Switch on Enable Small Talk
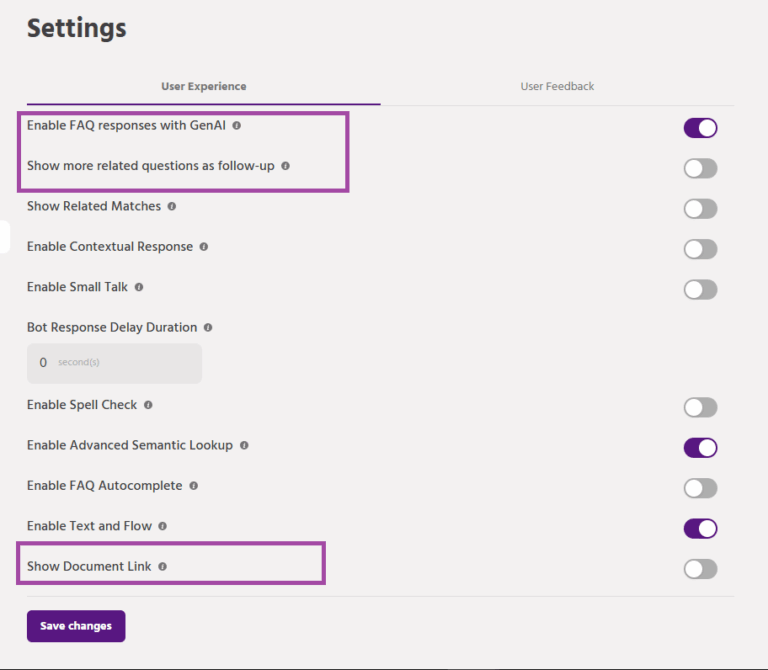Screen dimensions: 768x670 coord(700,290)
